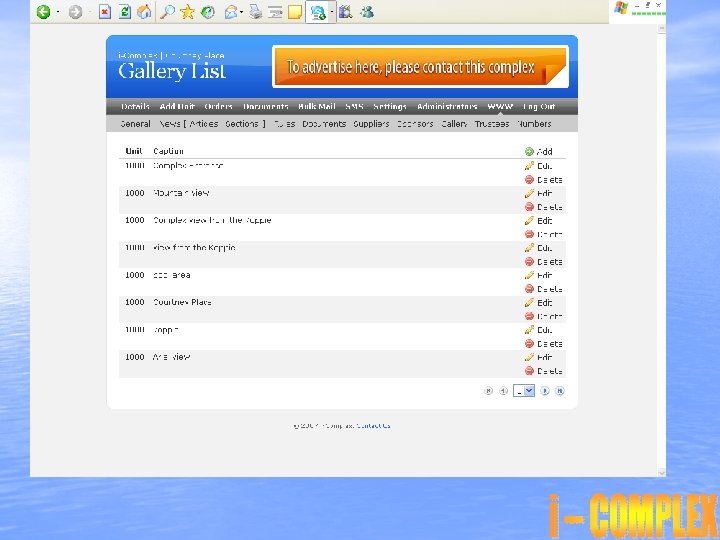This screenshot has width=720, height=540.
Task: Click the Contact Us footer link
Action: click(373, 426)
